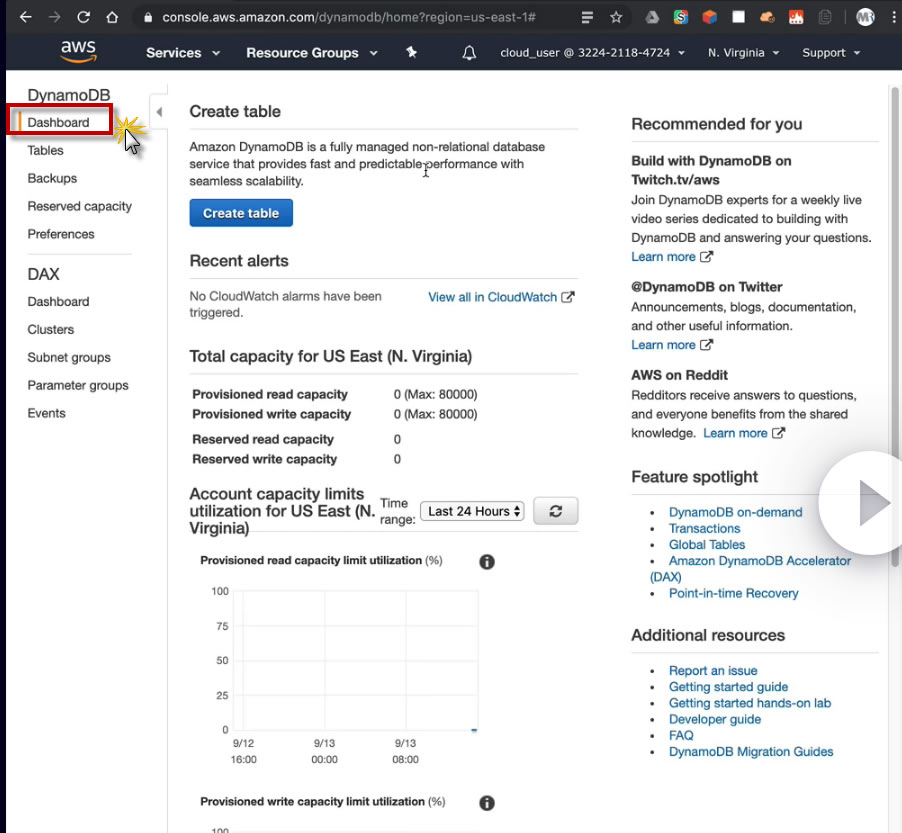This screenshot has height=833, width=902.
Task: Open Transactions feature link
Action: coord(704,528)
